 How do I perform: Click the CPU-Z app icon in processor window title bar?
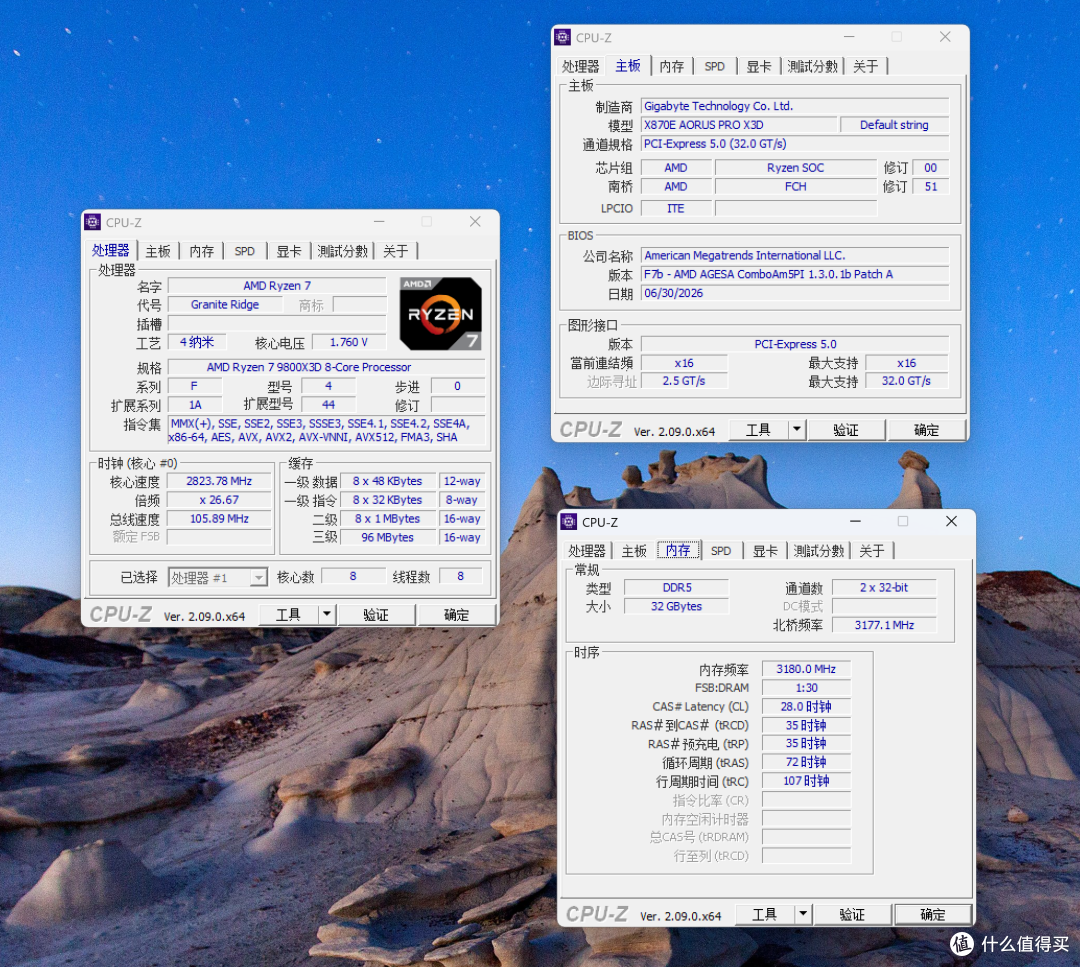pos(92,222)
